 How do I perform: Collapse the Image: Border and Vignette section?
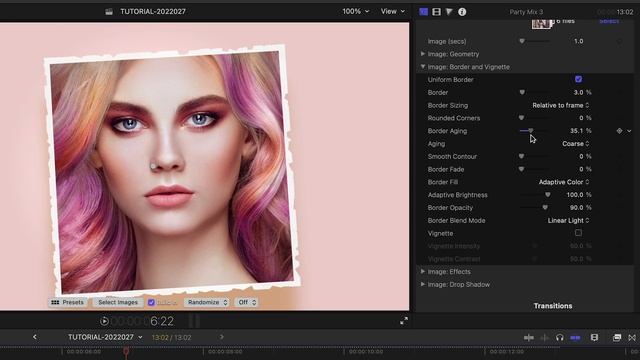[423, 67]
